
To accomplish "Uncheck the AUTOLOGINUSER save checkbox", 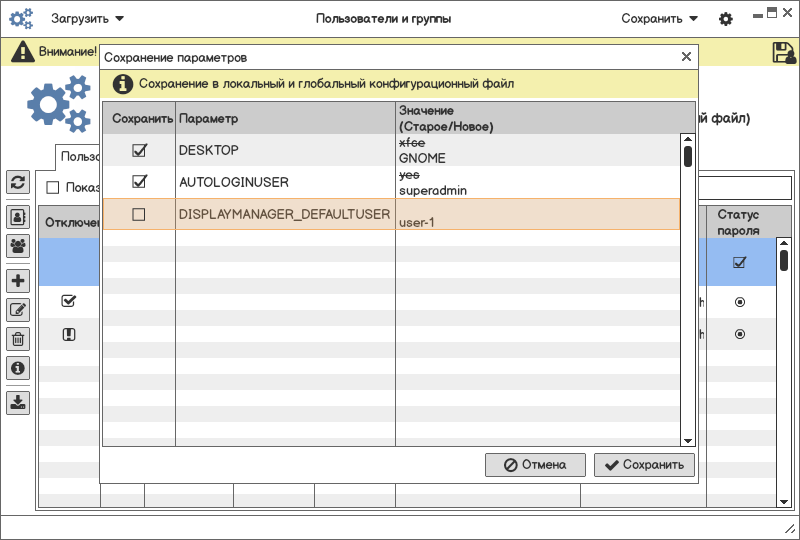I will click(139, 182).
